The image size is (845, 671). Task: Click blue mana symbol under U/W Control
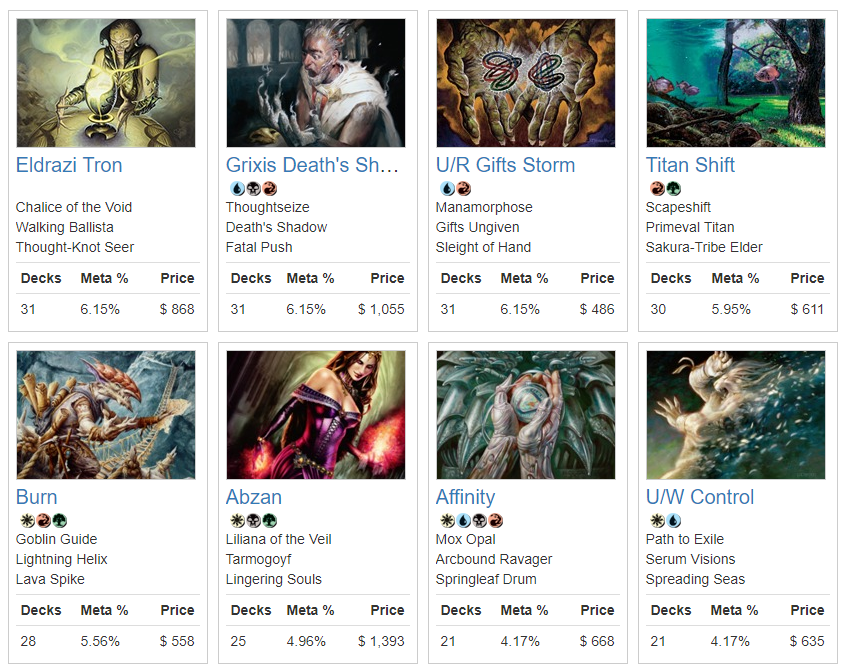click(x=673, y=520)
